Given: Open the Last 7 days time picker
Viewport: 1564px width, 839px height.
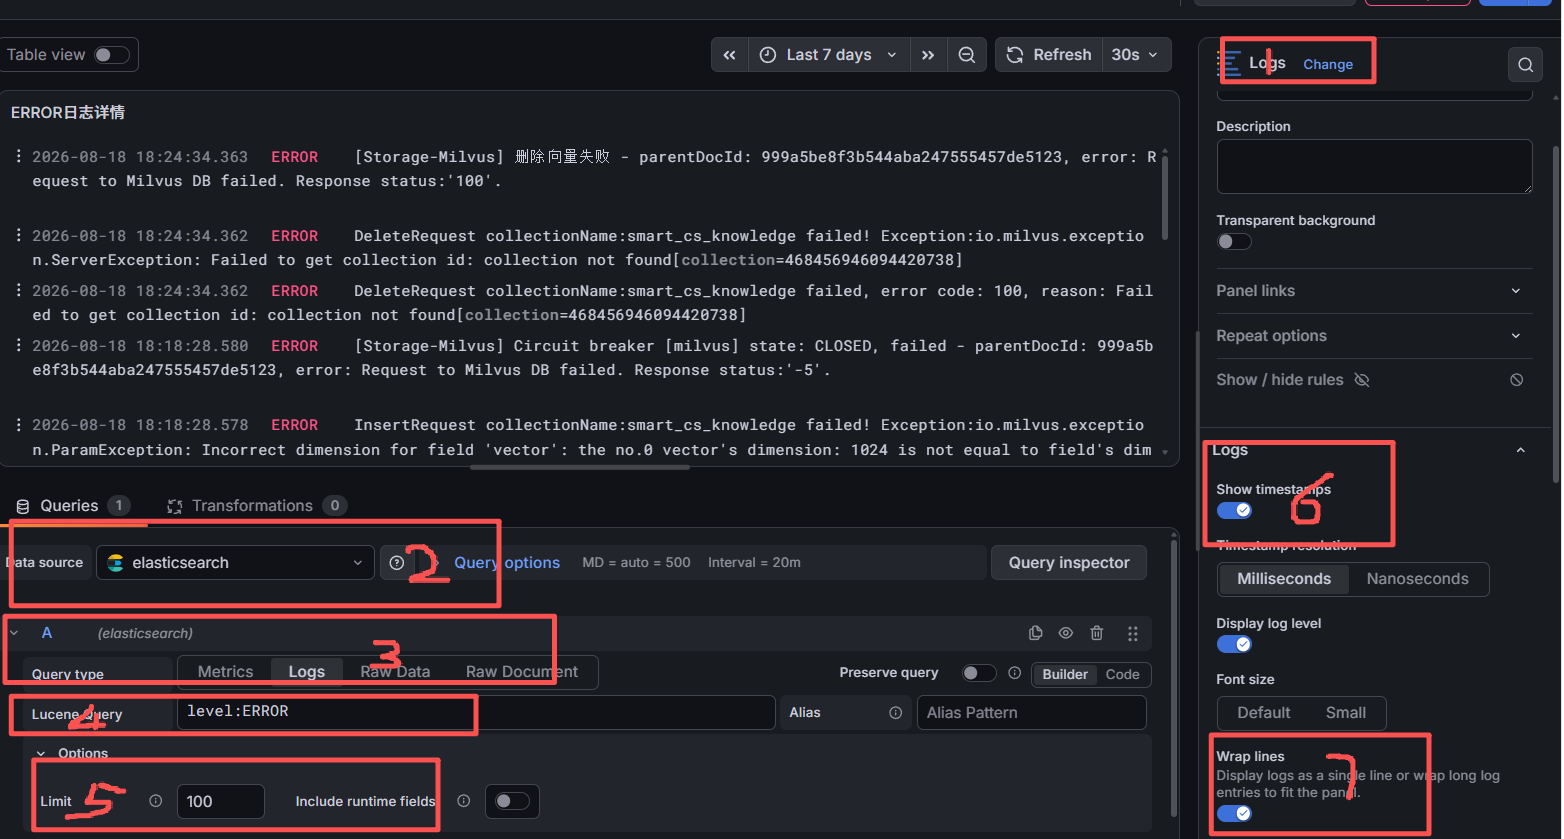Looking at the screenshot, I should [829, 55].
